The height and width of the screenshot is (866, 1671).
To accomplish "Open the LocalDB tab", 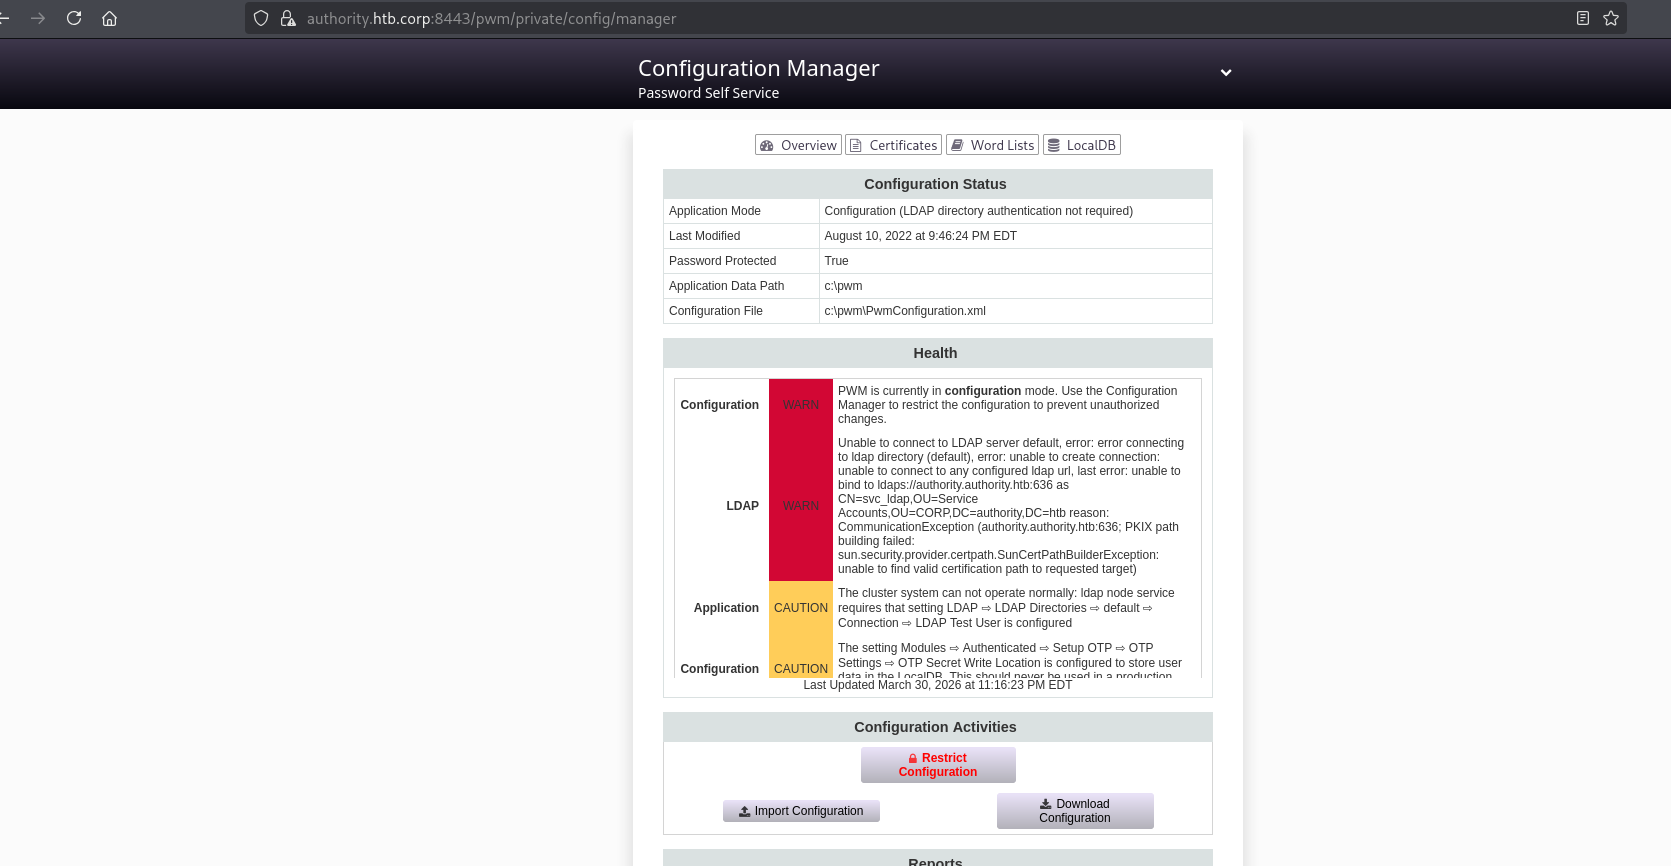I will point(1081,145).
